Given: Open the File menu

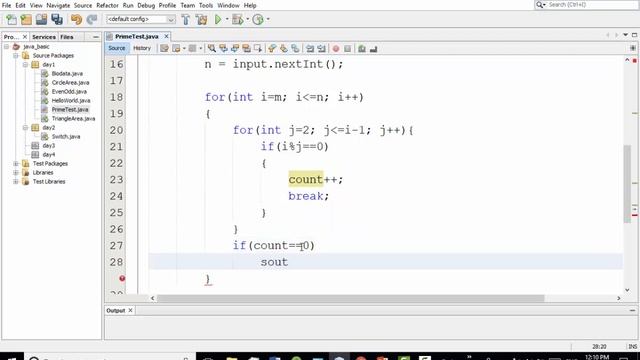Looking at the screenshot, I should click(7, 5).
